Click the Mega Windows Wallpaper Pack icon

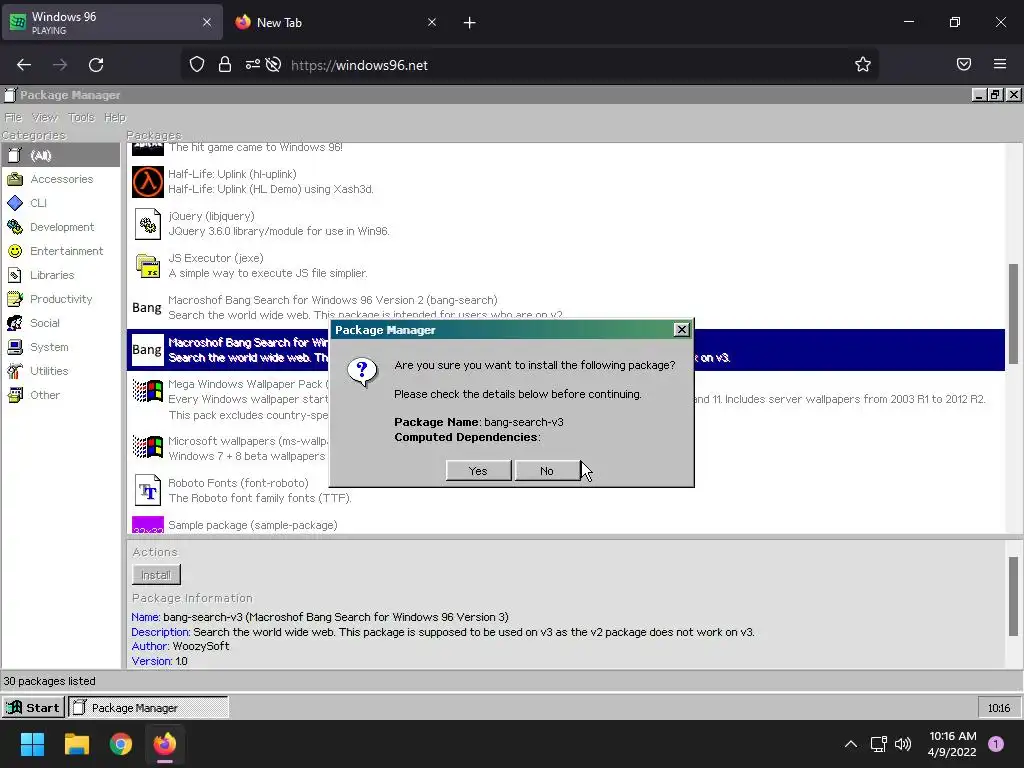(x=148, y=391)
